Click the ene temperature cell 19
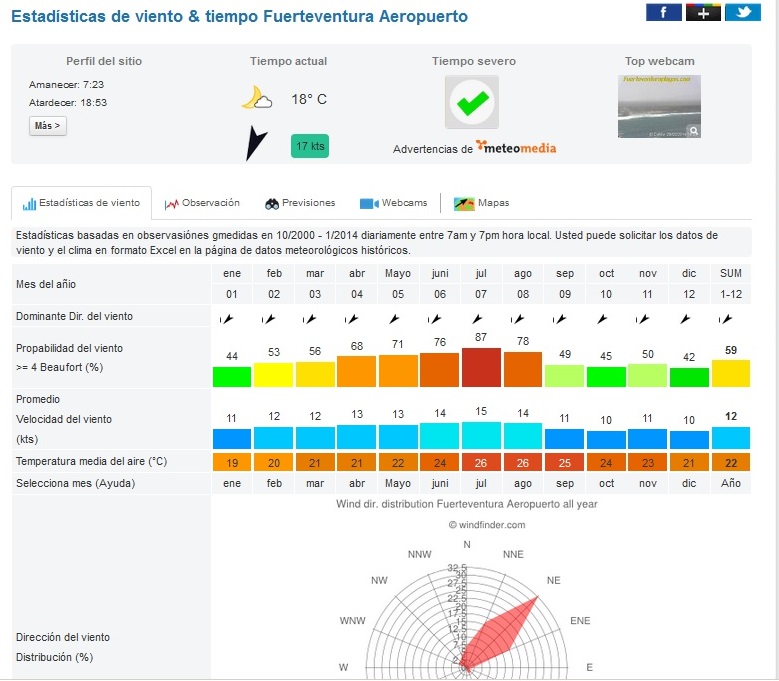This screenshot has height=681, width=779. click(232, 463)
